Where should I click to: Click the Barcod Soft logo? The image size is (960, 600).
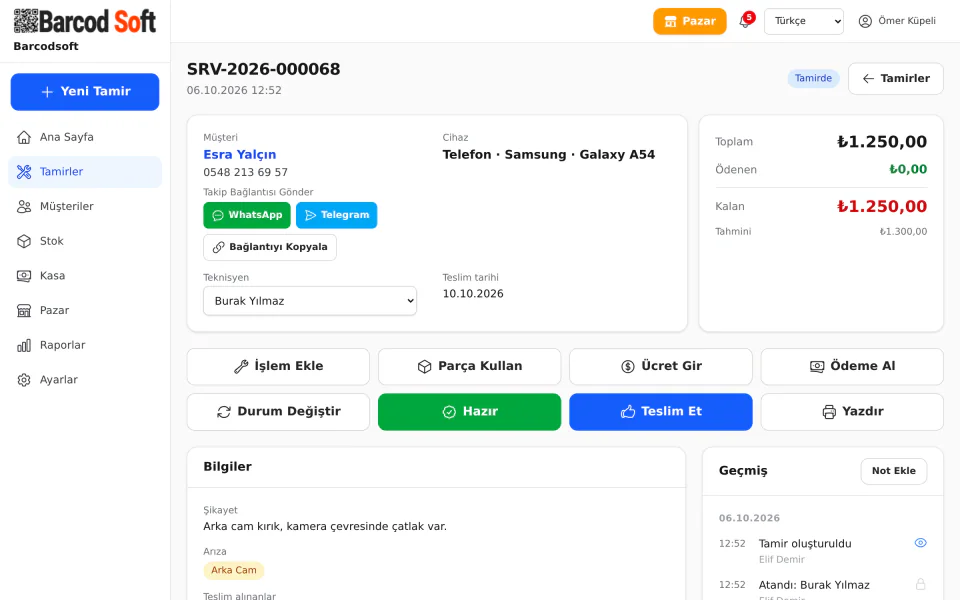coord(84,21)
